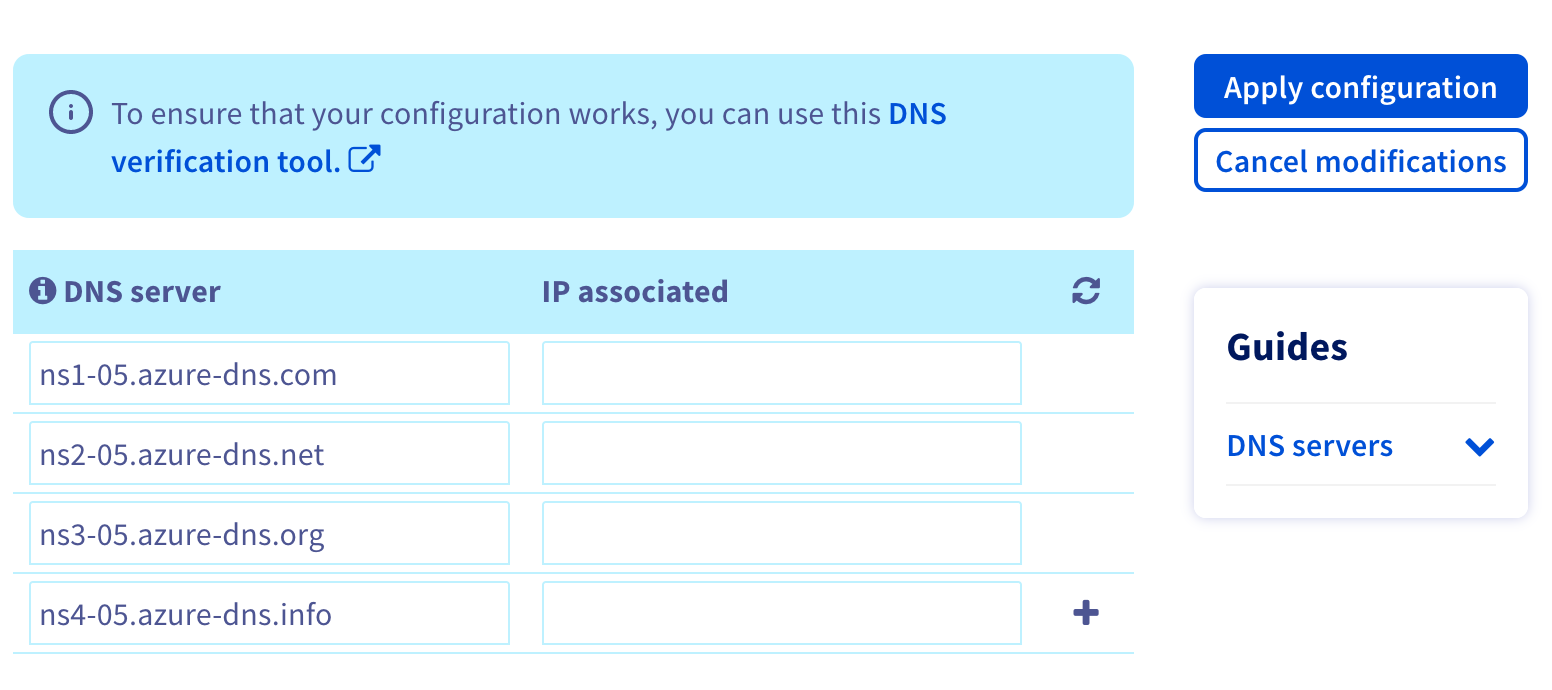Select the refresh arrows to reload IP associations
This screenshot has height=690, width=1552.
(1085, 291)
